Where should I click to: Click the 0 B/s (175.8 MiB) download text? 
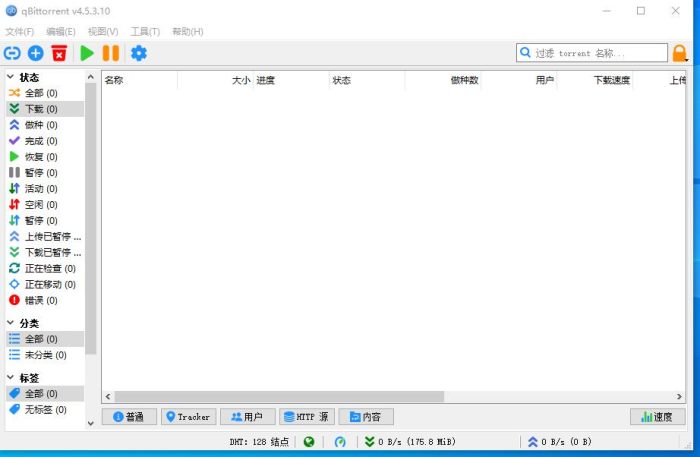pos(417,442)
